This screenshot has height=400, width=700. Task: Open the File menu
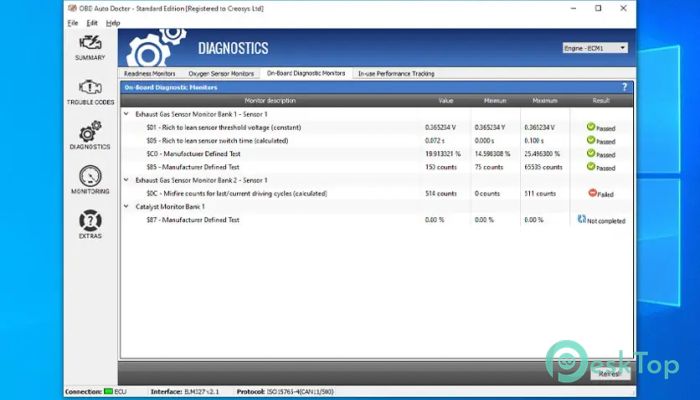click(x=73, y=23)
